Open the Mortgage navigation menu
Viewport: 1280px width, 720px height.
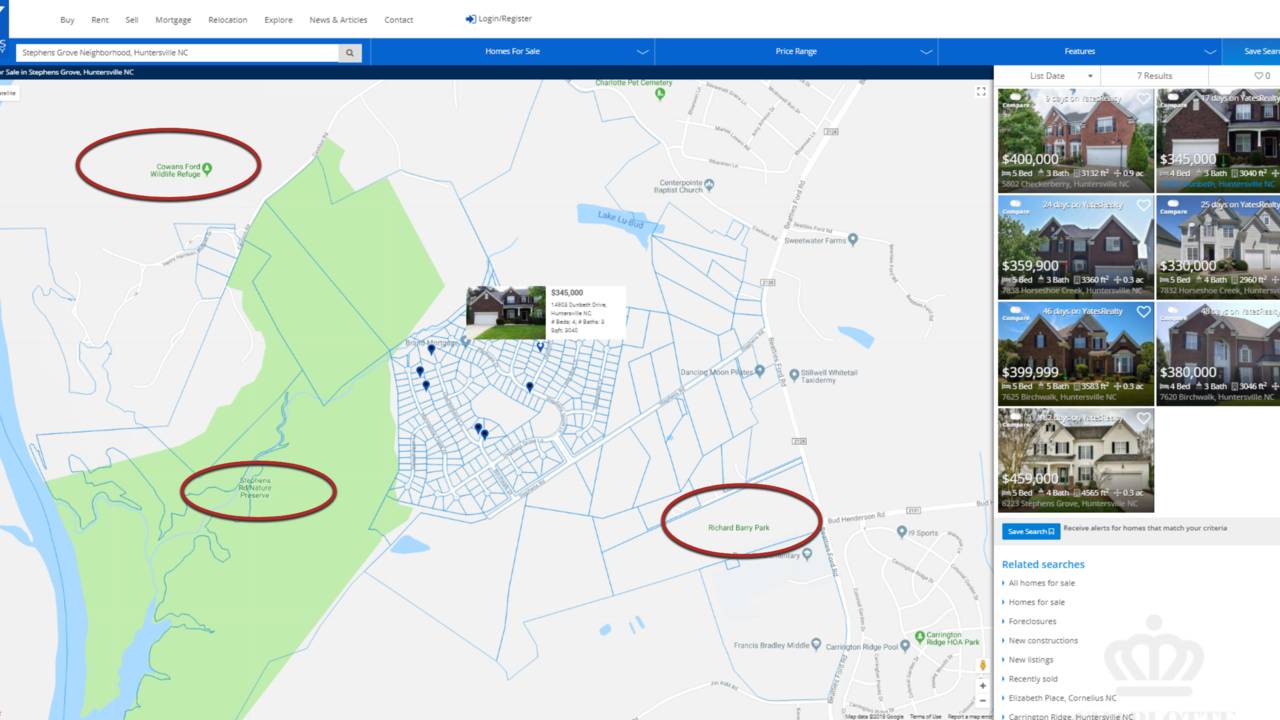pyautogui.click(x=172, y=19)
